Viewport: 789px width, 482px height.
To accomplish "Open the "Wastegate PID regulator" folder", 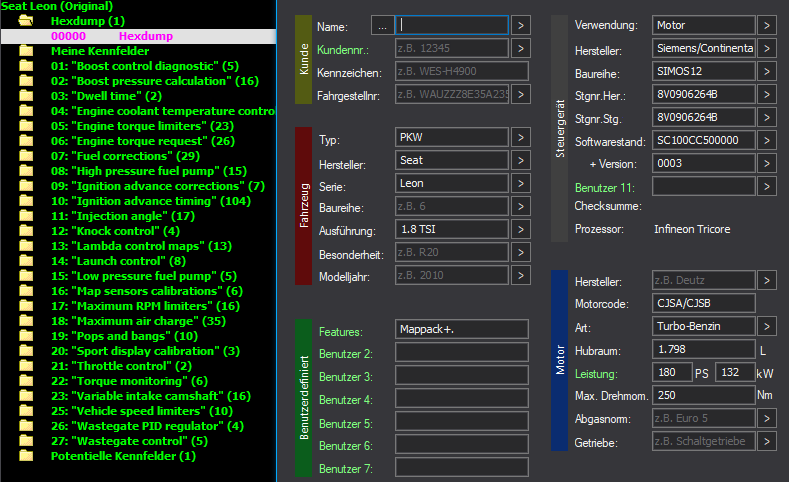I will [x=147, y=426].
